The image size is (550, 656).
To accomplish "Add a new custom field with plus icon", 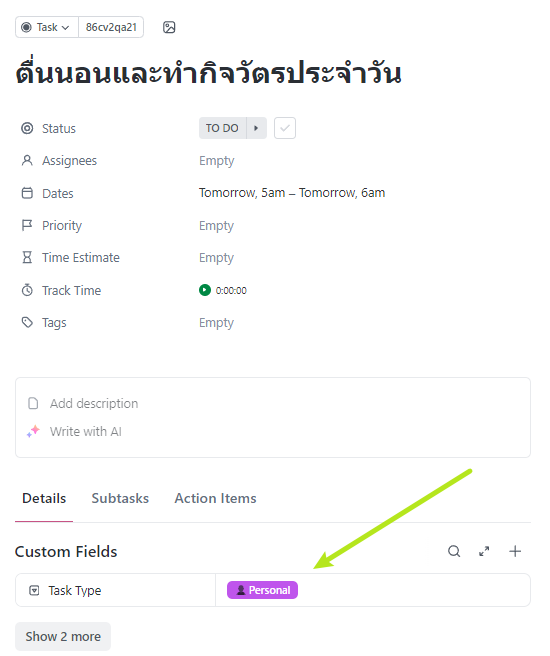I will coord(515,551).
